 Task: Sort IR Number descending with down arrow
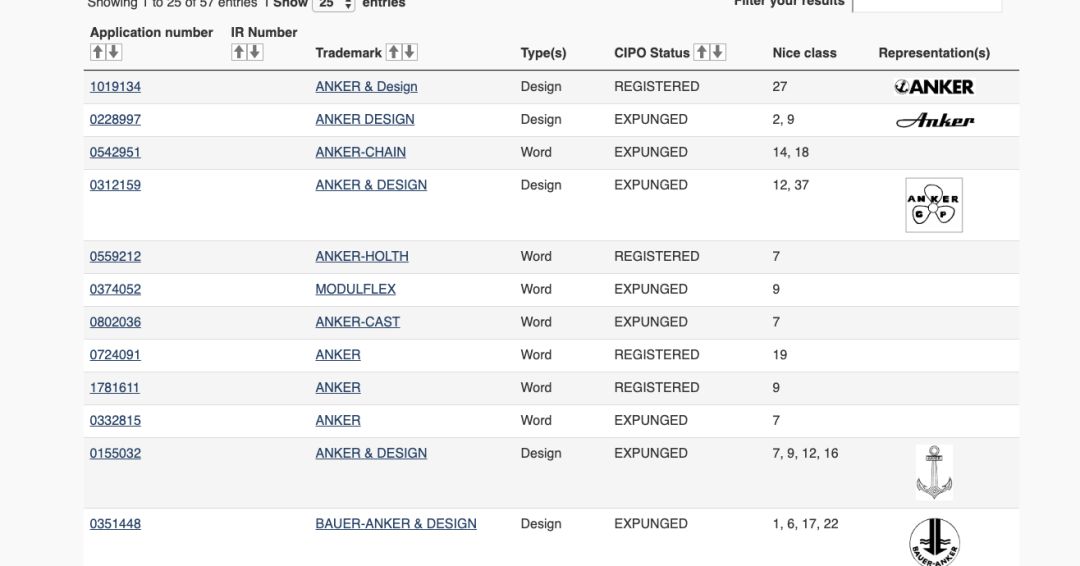[254, 52]
